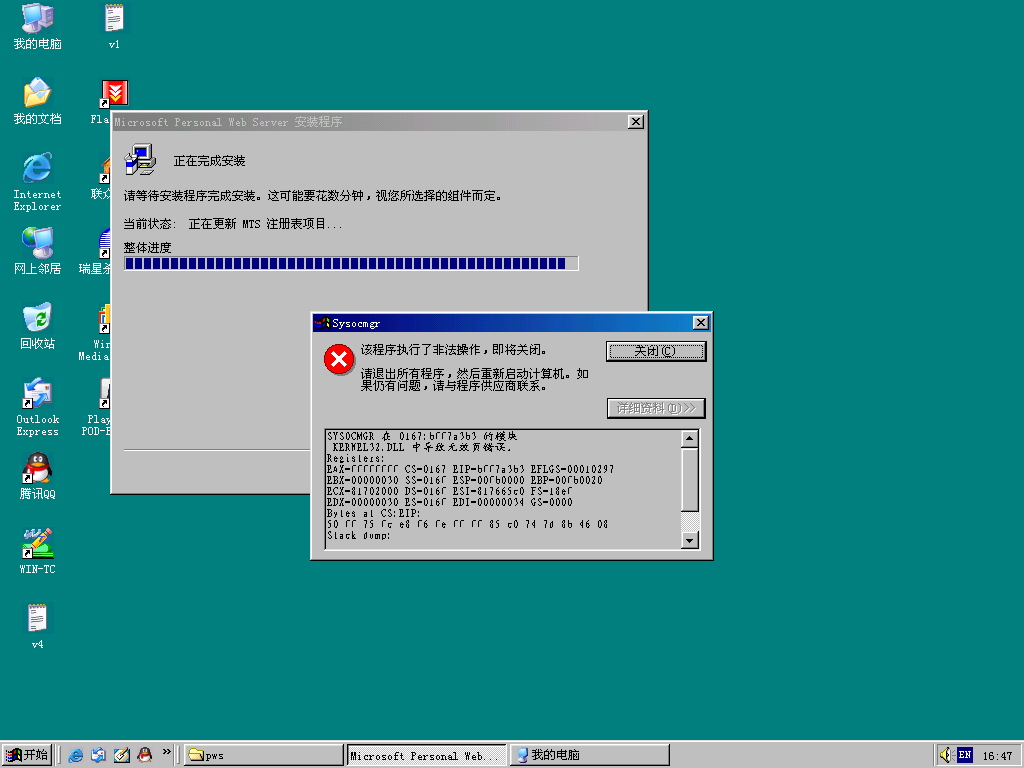Click the 该程序执行了非法操作 message
The height and width of the screenshot is (768, 1024).
pos(454,350)
